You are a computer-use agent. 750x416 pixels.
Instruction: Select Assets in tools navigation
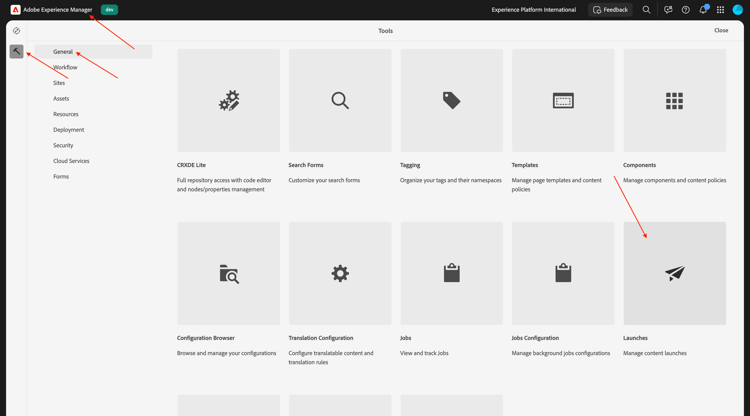pyautogui.click(x=61, y=99)
